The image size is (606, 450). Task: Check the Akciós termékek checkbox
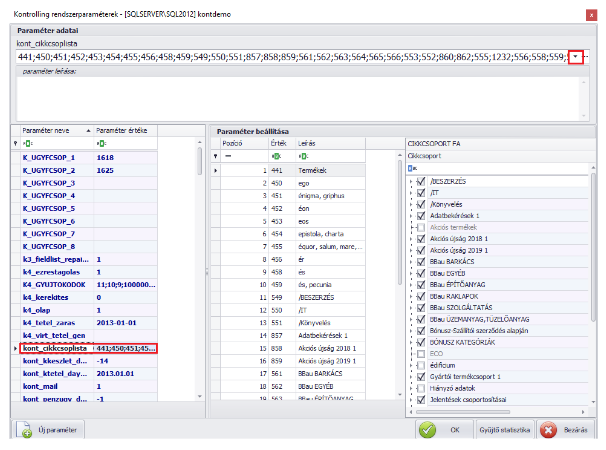click(x=421, y=226)
